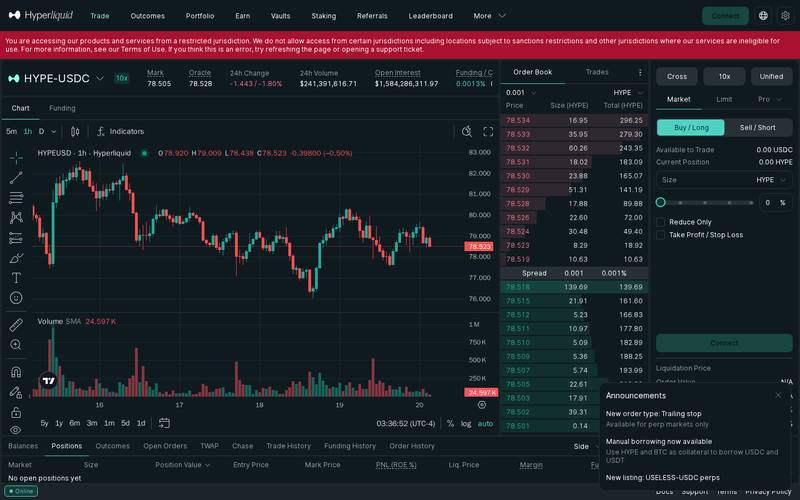Click the size percentage input field
The height and width of the screenshot is (500, 800).
[776, 203]
